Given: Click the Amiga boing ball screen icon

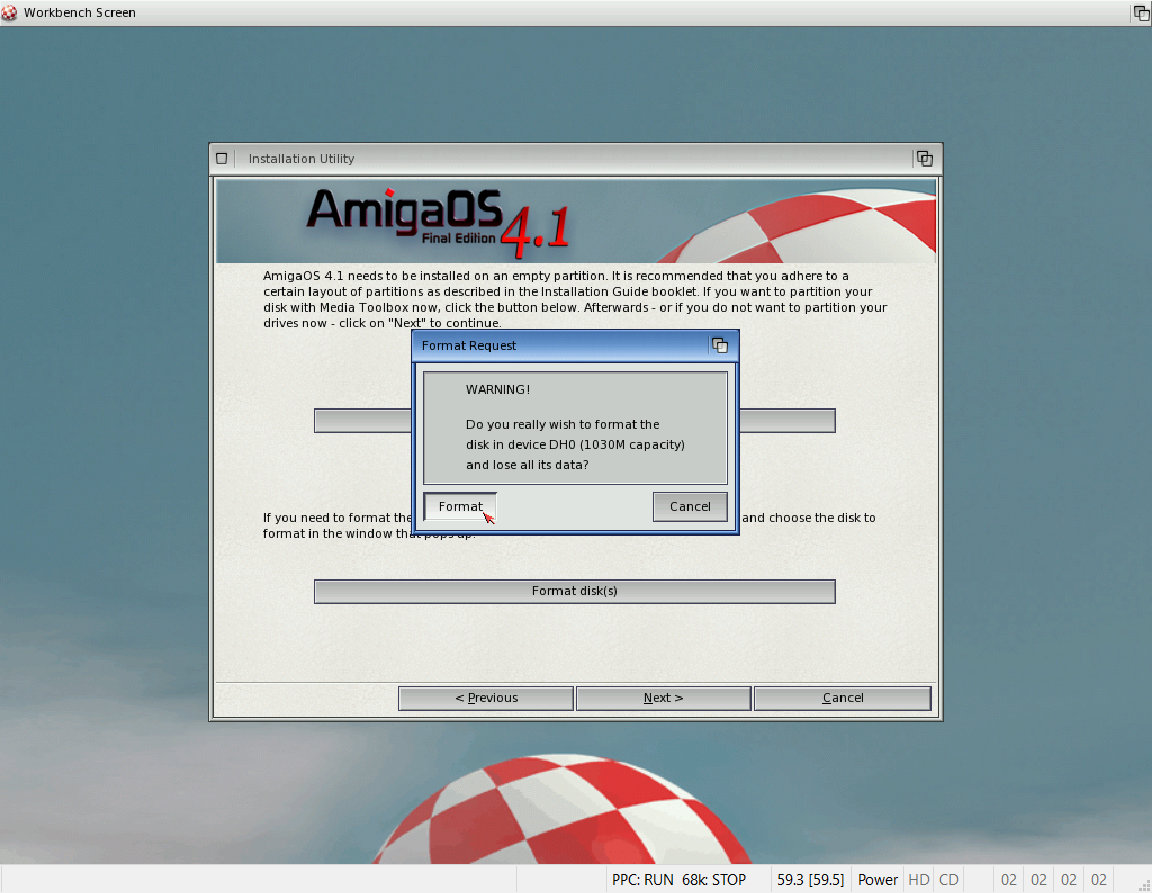Looking at the screenshot, I should coord(9,12).
